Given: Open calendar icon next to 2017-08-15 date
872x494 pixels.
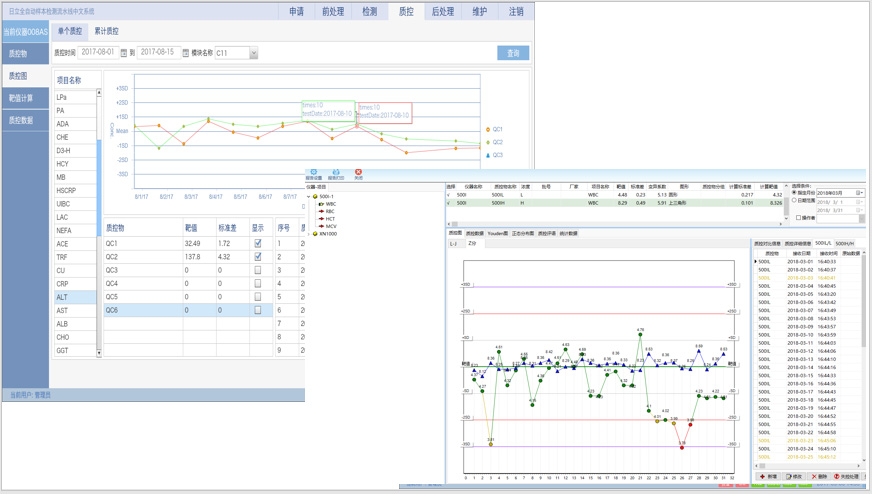Looking at the screenshot, I should pos(186,53).
